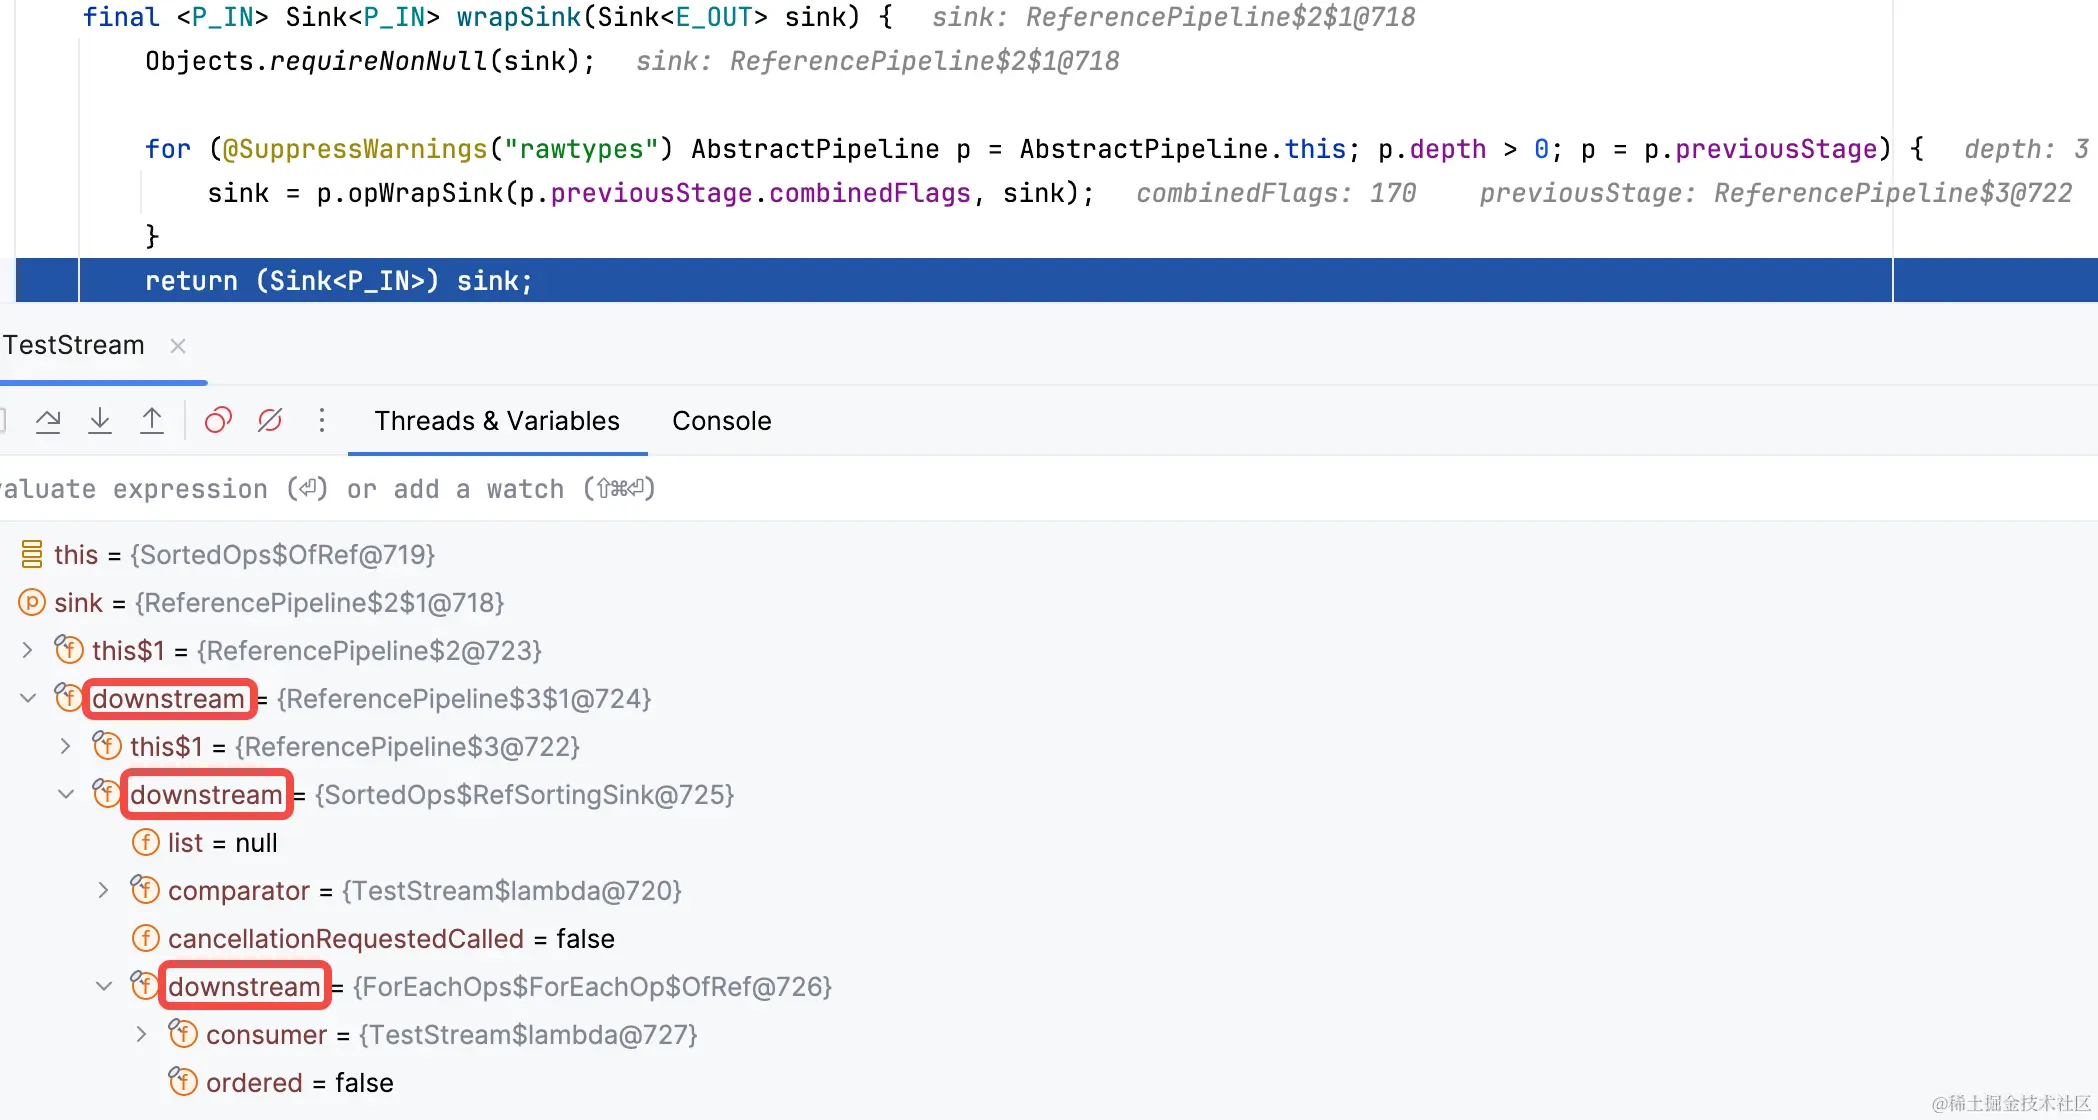This screenshot has width=2098, height=1120.
Task: Open View Breakpoints red circles icon
Action: coord(218,421)
